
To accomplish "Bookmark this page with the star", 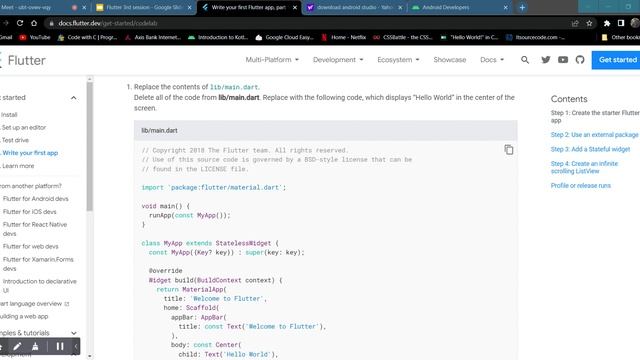I will [x=589, y=23].
